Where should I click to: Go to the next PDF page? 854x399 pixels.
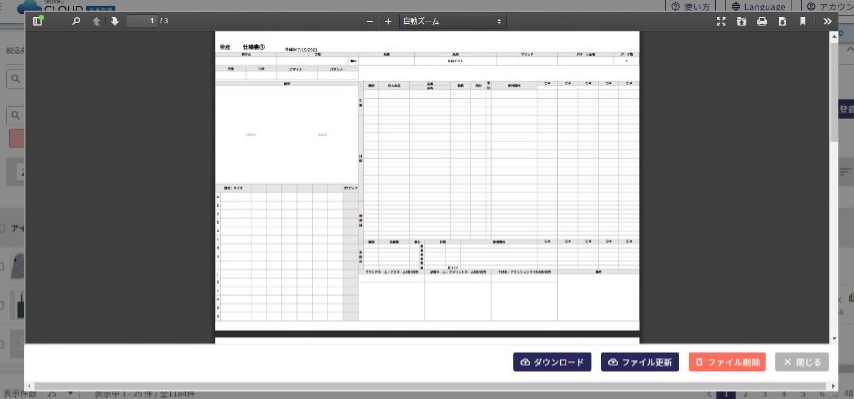coord(114,21)
